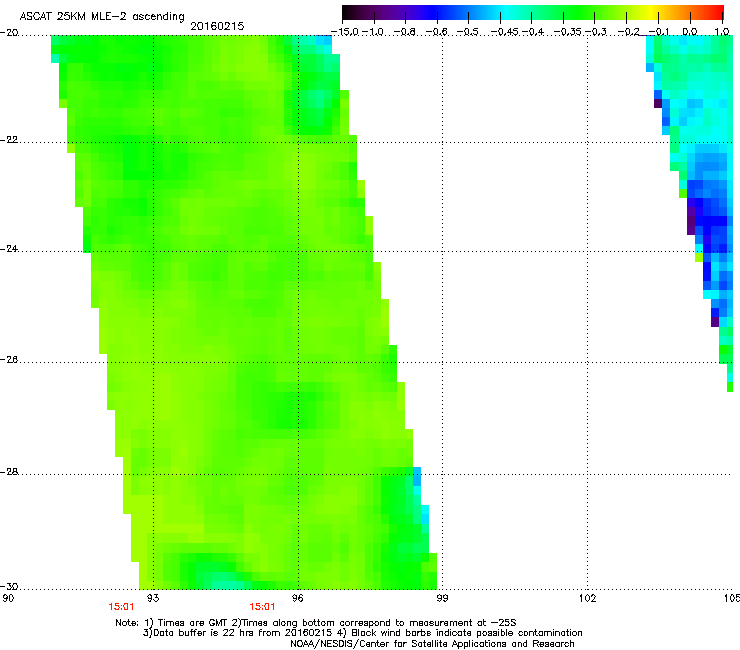Click the -0.35 colorbar label
Image resolution: width=740 pixels, height=650 pixels.
pos(568,32)
